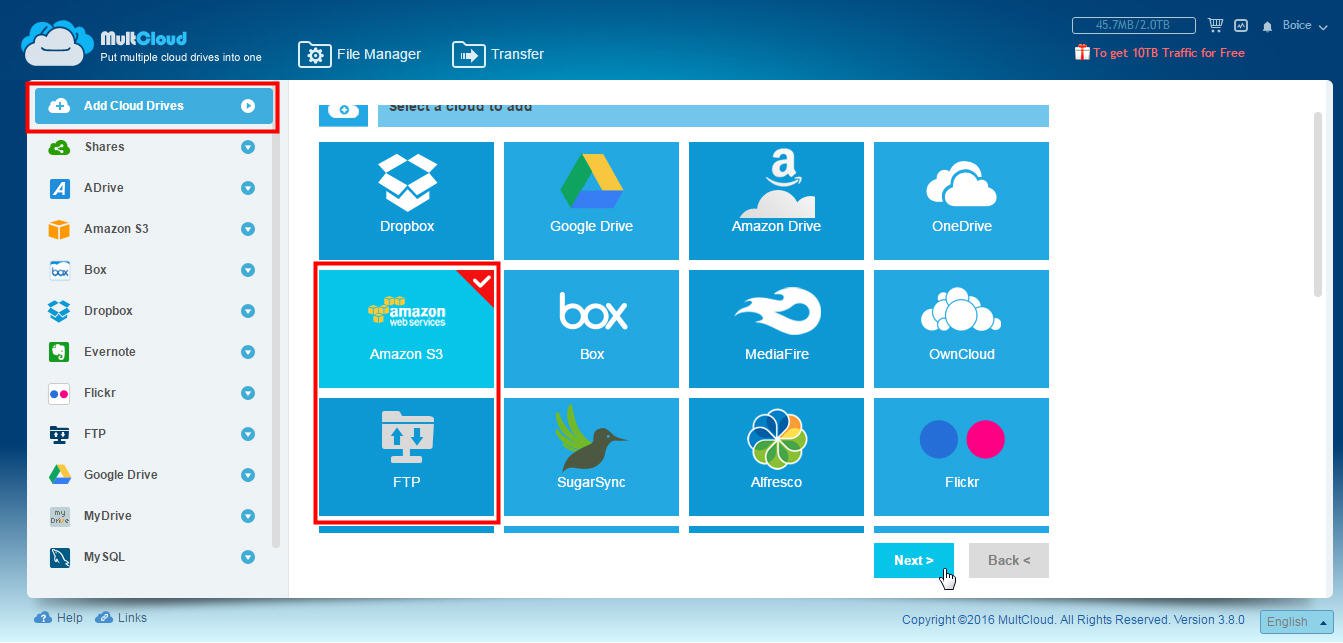Screen dimensions: 1343x643
Task: Expand the Evernote dropdown arrow
Action: (x=248, y=352)
